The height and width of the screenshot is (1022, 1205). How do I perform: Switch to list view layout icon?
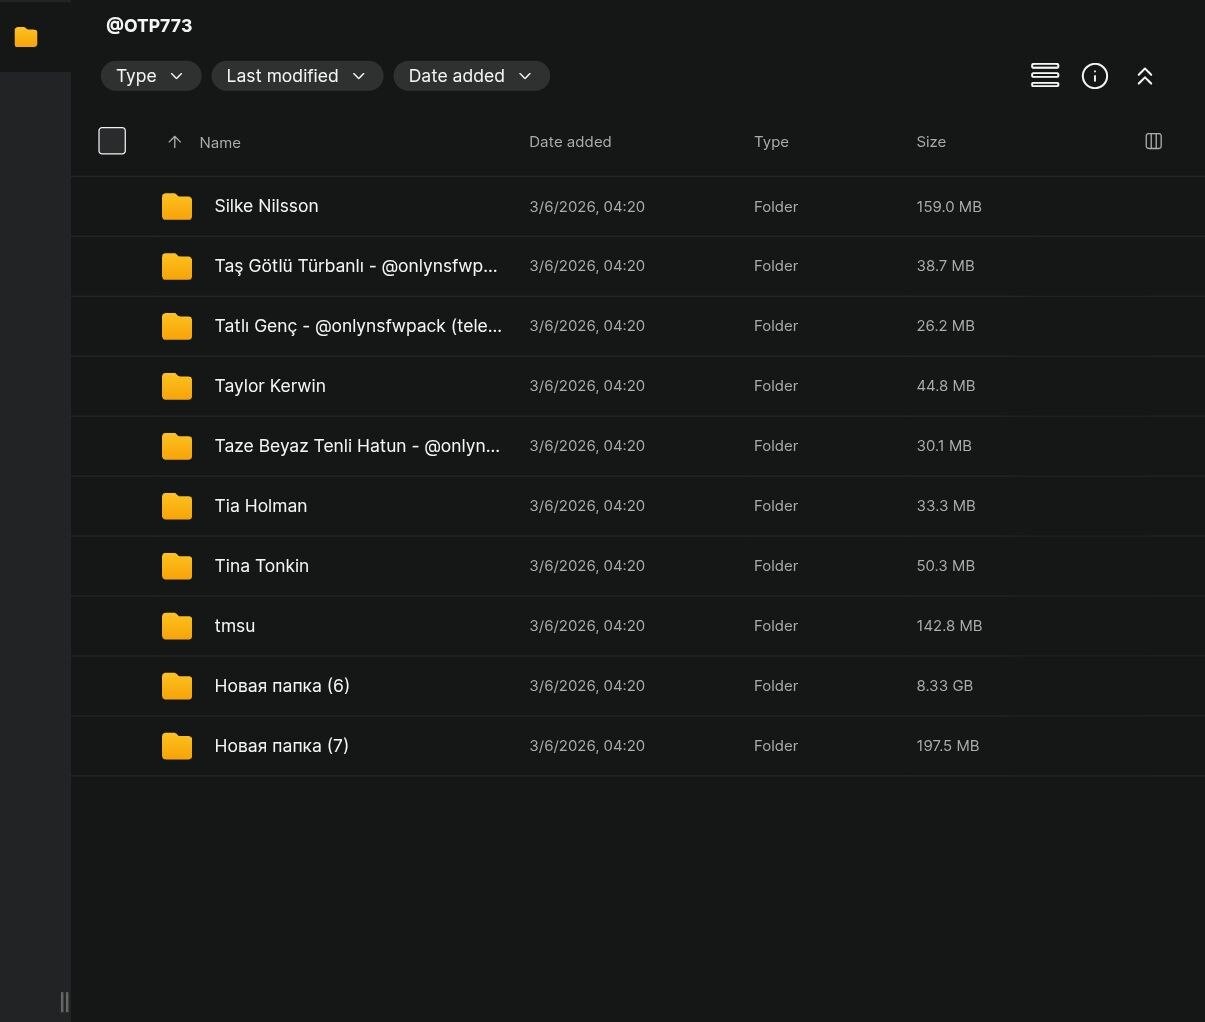coord(1044,76)
